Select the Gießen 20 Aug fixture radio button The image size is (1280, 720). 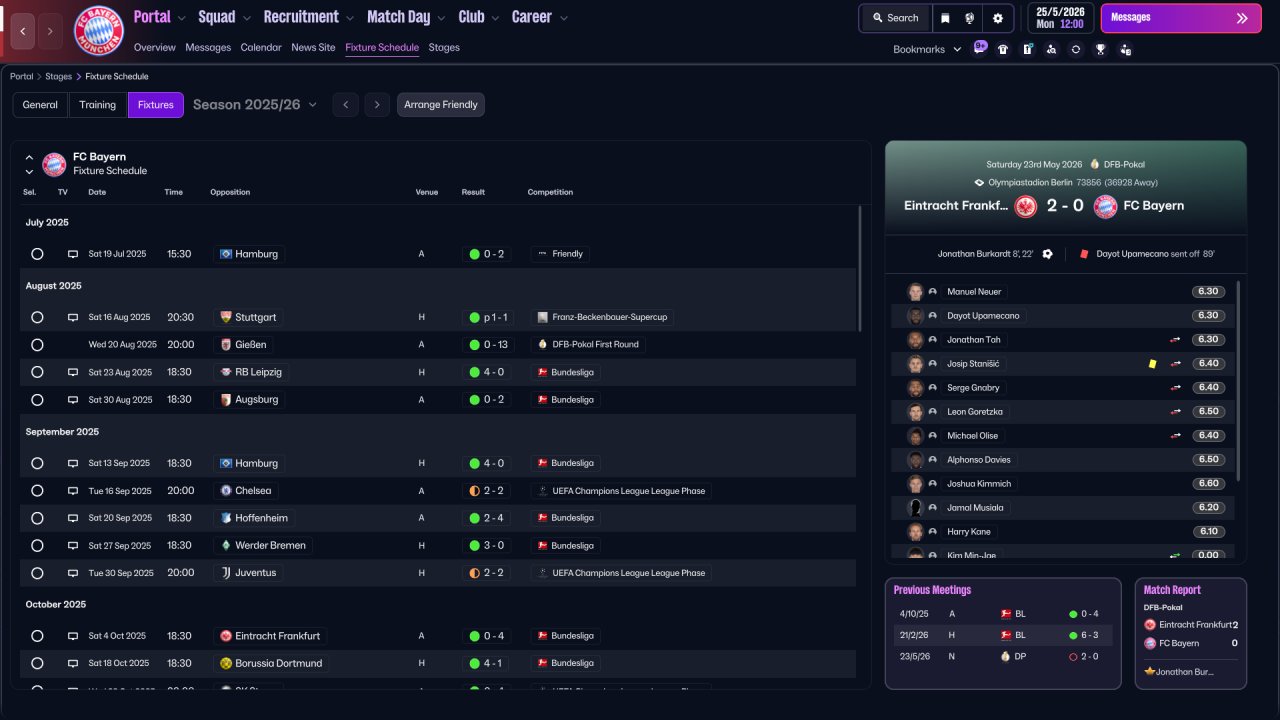(37, 345)
